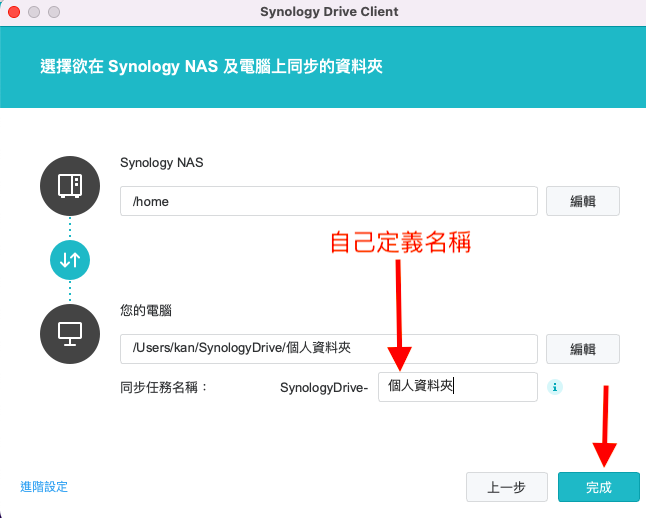646x518 pixels.
Task: Click the info icon beside the task name
Action: coord(555,387)
